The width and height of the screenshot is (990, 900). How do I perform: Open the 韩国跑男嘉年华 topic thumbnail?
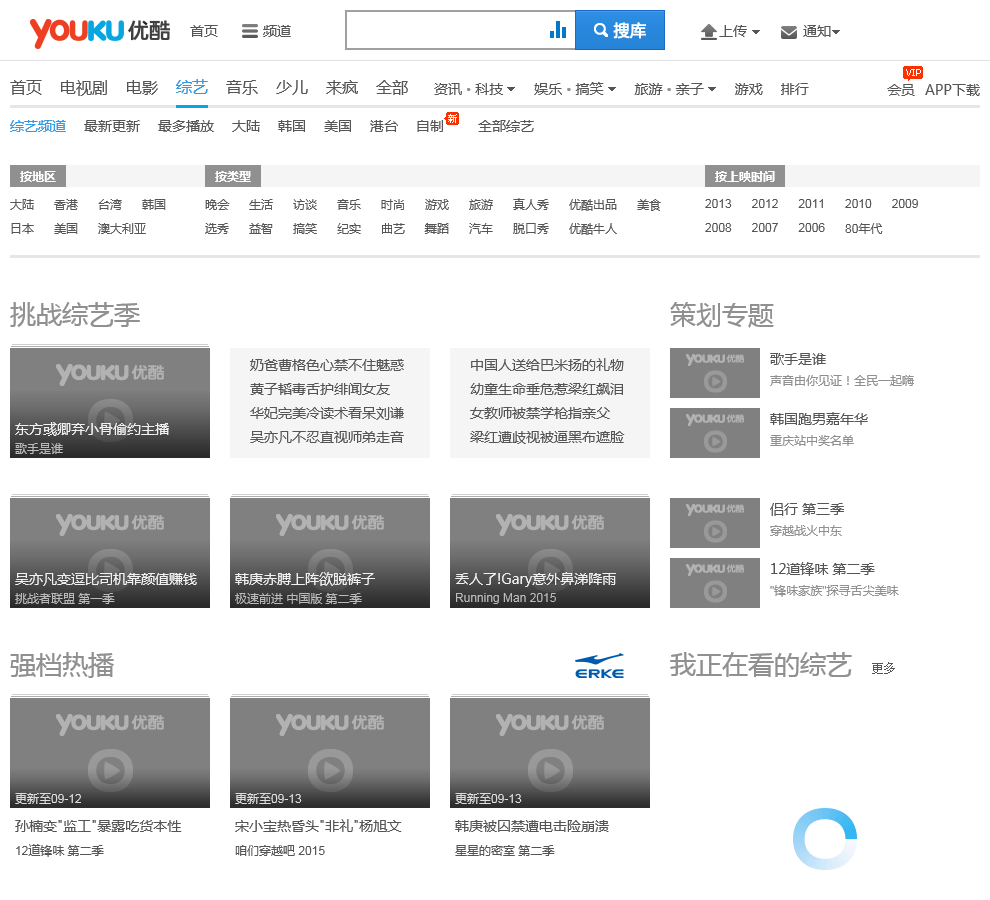[715, 433]
